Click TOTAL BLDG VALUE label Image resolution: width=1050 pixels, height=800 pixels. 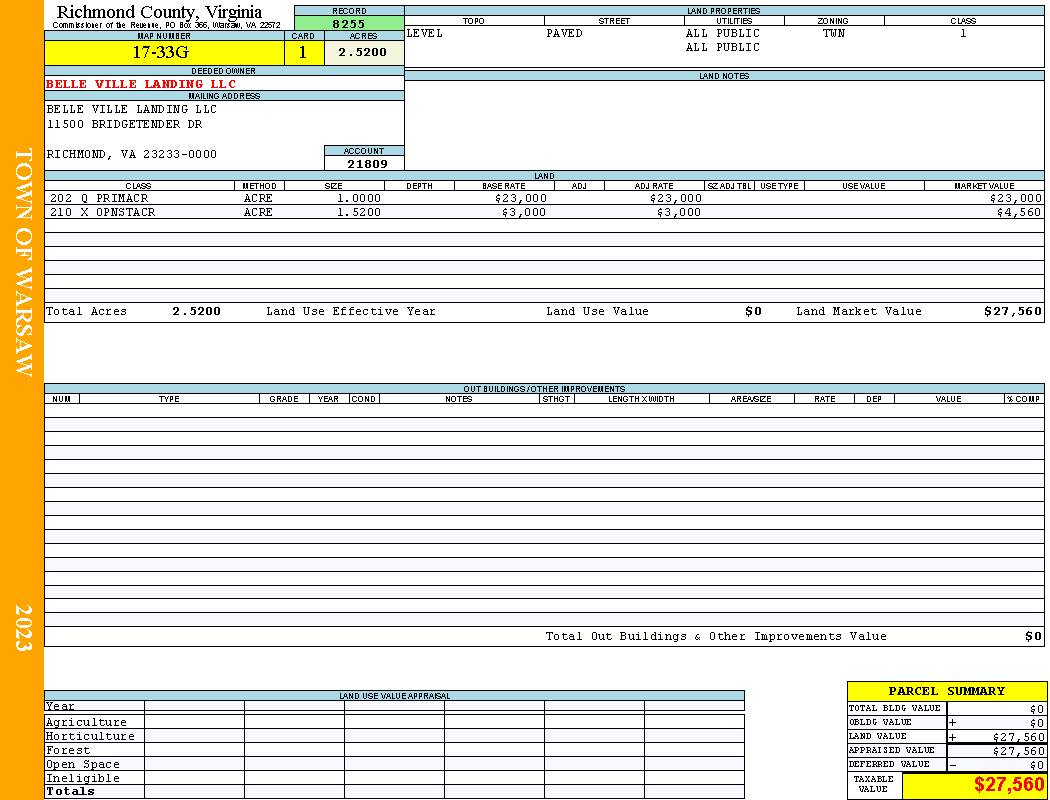[894, 708]
